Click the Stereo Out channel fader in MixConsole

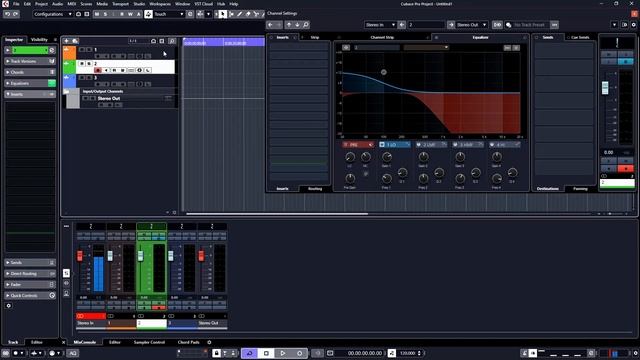click(x=201, y=256)
